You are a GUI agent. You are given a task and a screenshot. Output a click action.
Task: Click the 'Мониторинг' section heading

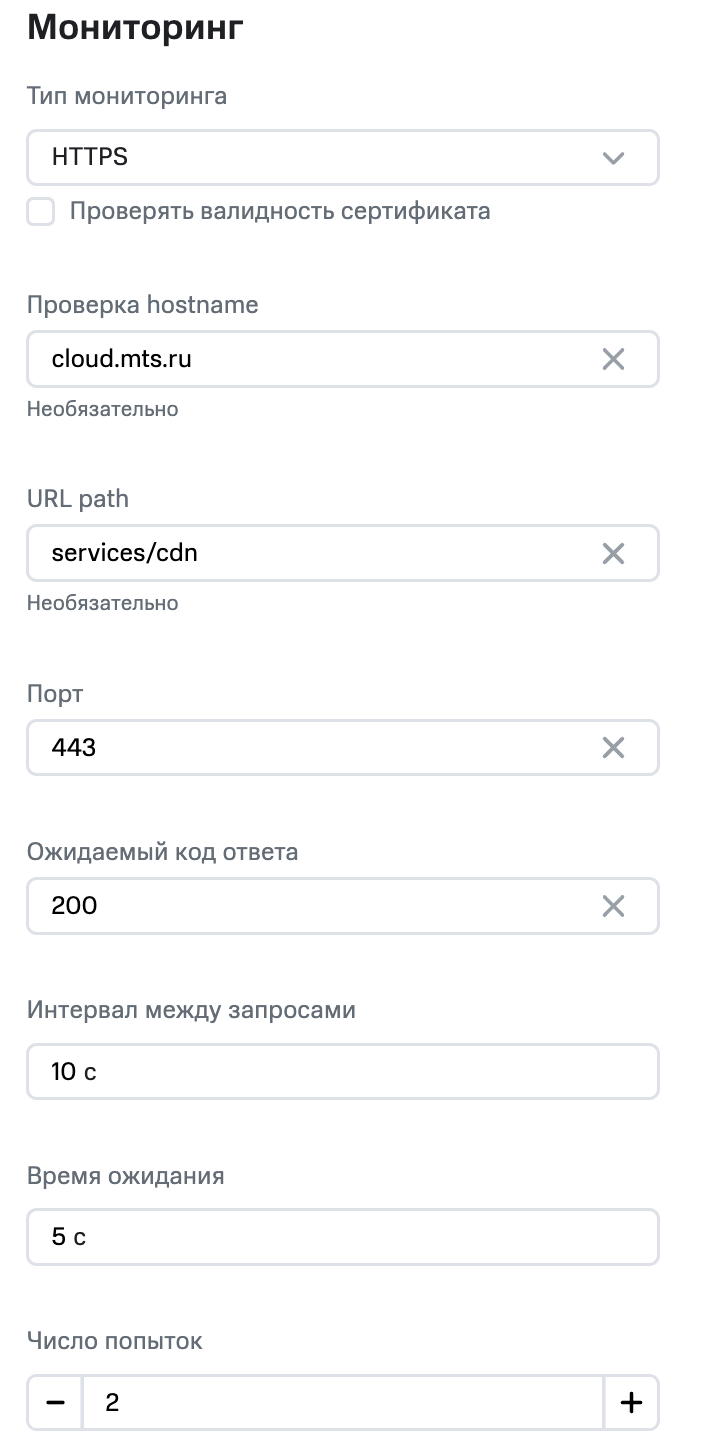click(135, 28)
